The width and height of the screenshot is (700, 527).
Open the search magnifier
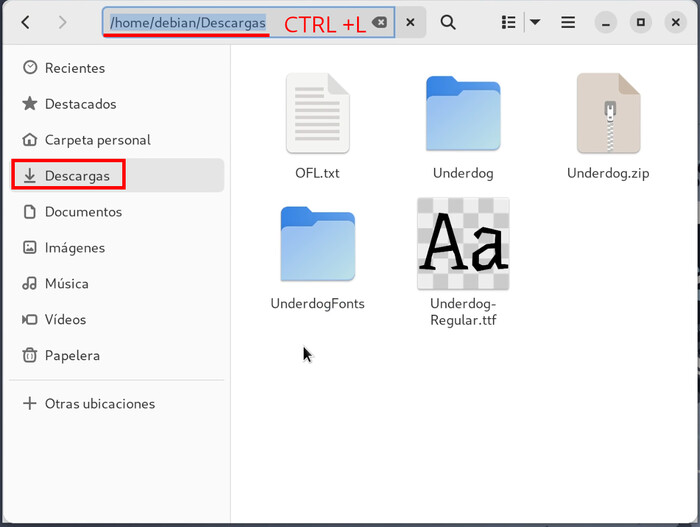pyautogui.click(x=448, y=22)
